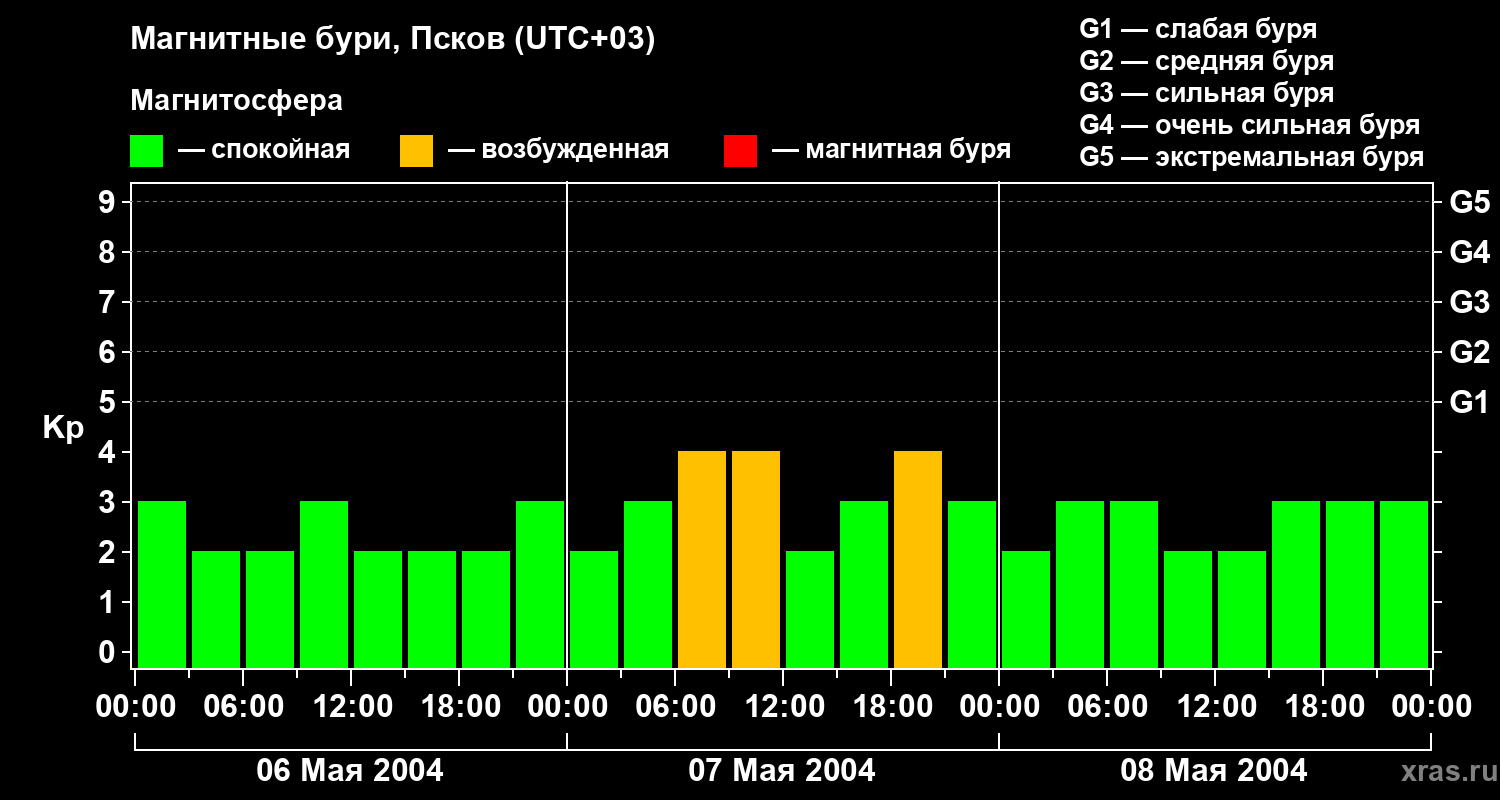
Task: Select the chart title 'Магнитные бури, Псков (UTC+03)'
Action: pyautogui.click(x=393, y=40)
